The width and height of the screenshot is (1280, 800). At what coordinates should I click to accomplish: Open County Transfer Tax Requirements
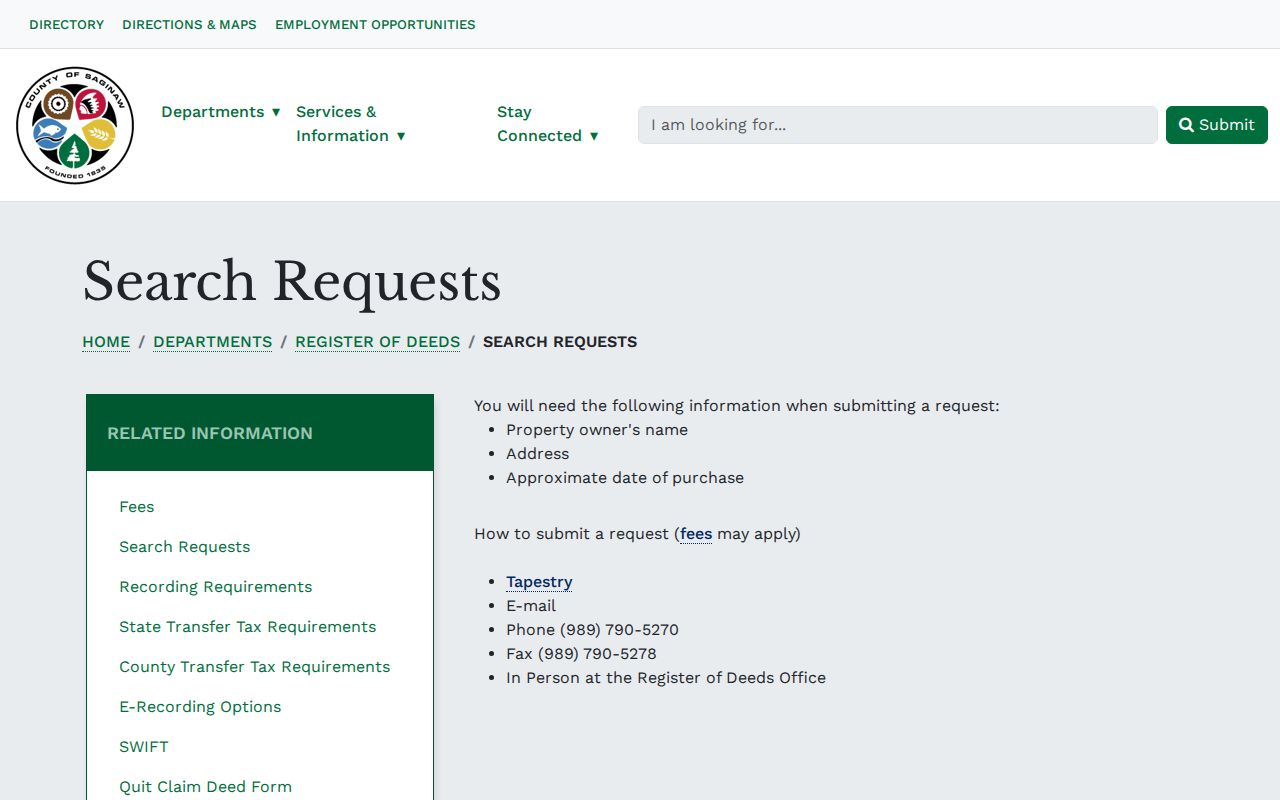[x=255, y=667]
